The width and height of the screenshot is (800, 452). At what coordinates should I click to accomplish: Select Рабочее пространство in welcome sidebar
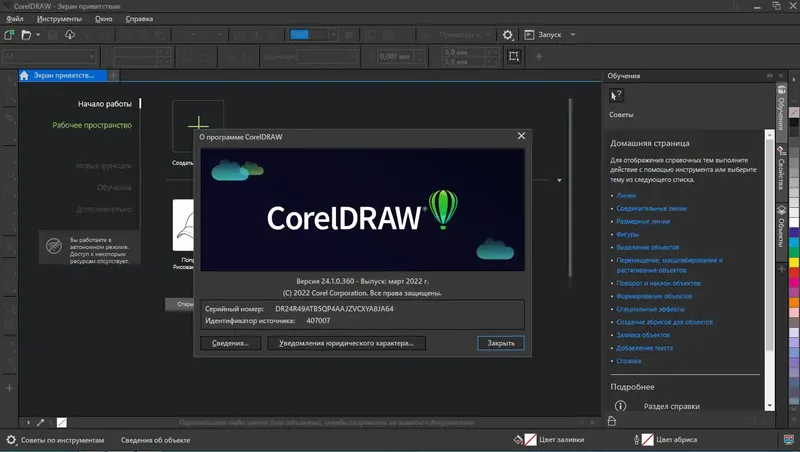[x=92, y=125]
